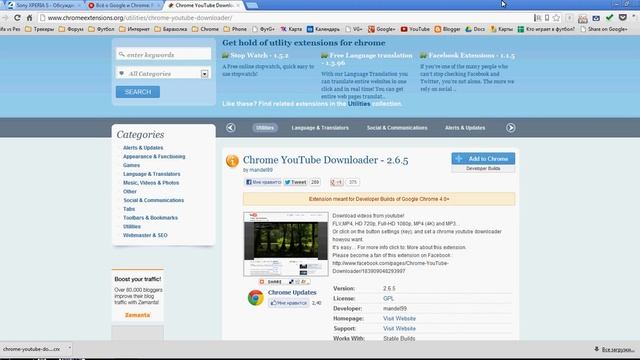
Task: Open the mail extension icon in toolbar
Action: [x=596, y=18]
